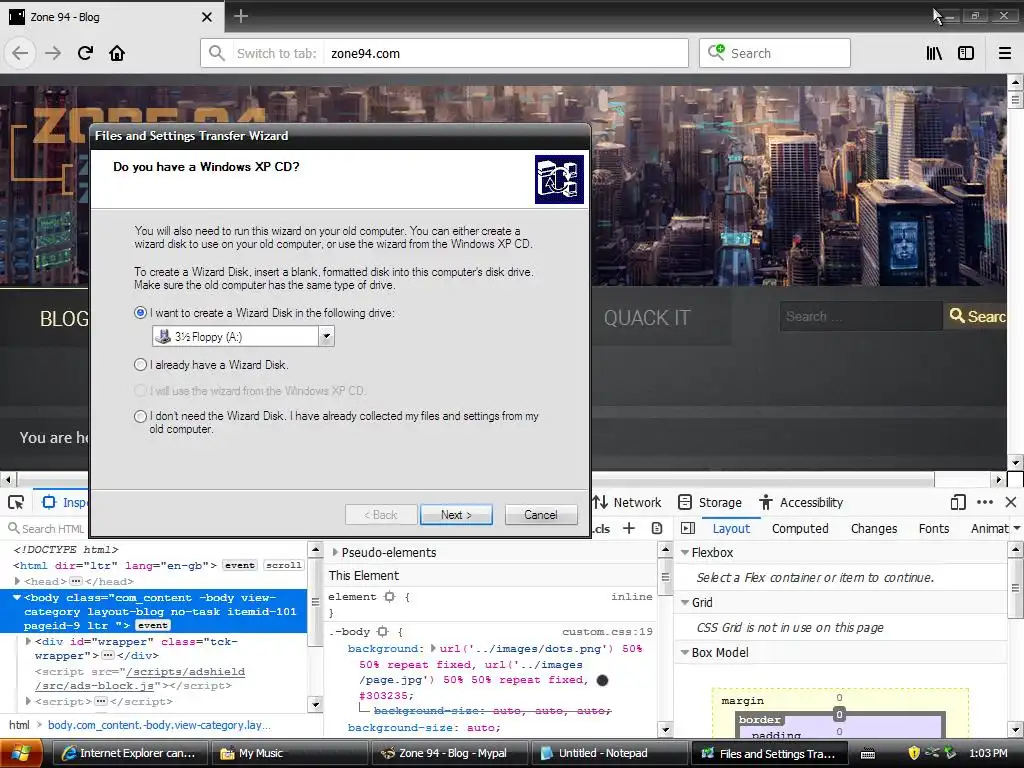Click the Search HTML field in Inspector

click(46, 528)
